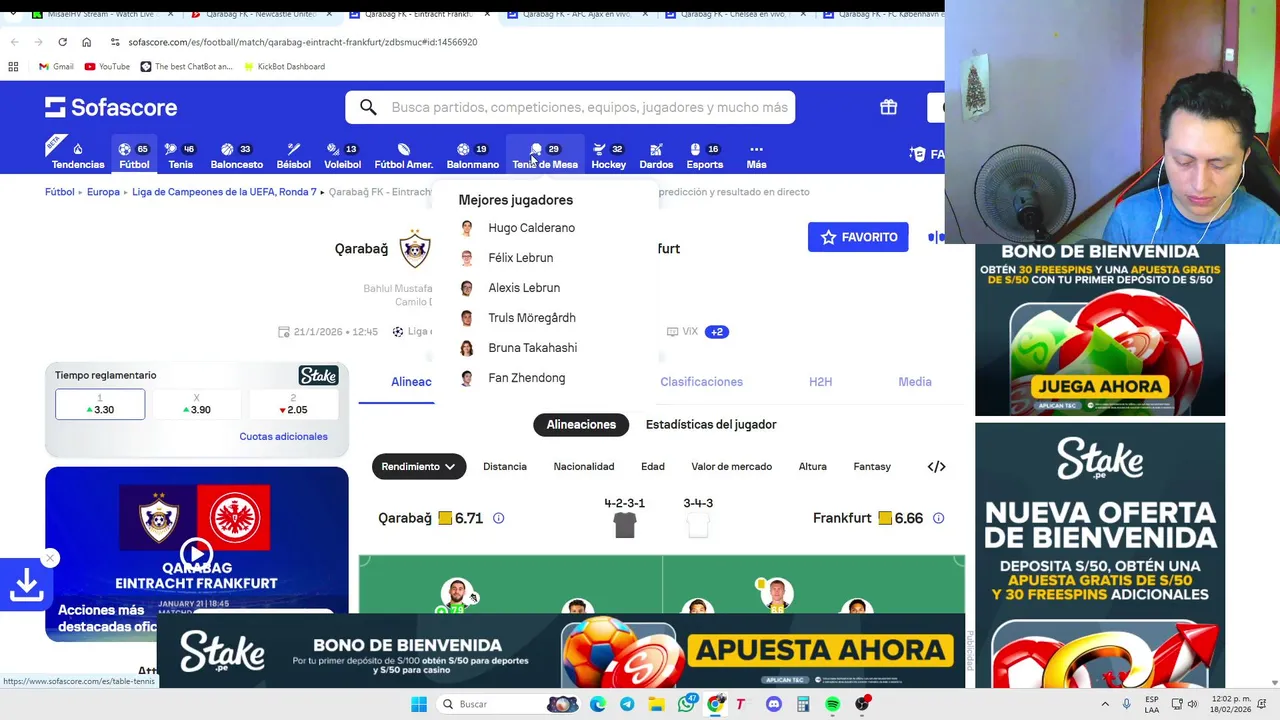Click the Europa breadcrumb link
The width and height of the screenshot is (1280, 720).
[103, 192]
